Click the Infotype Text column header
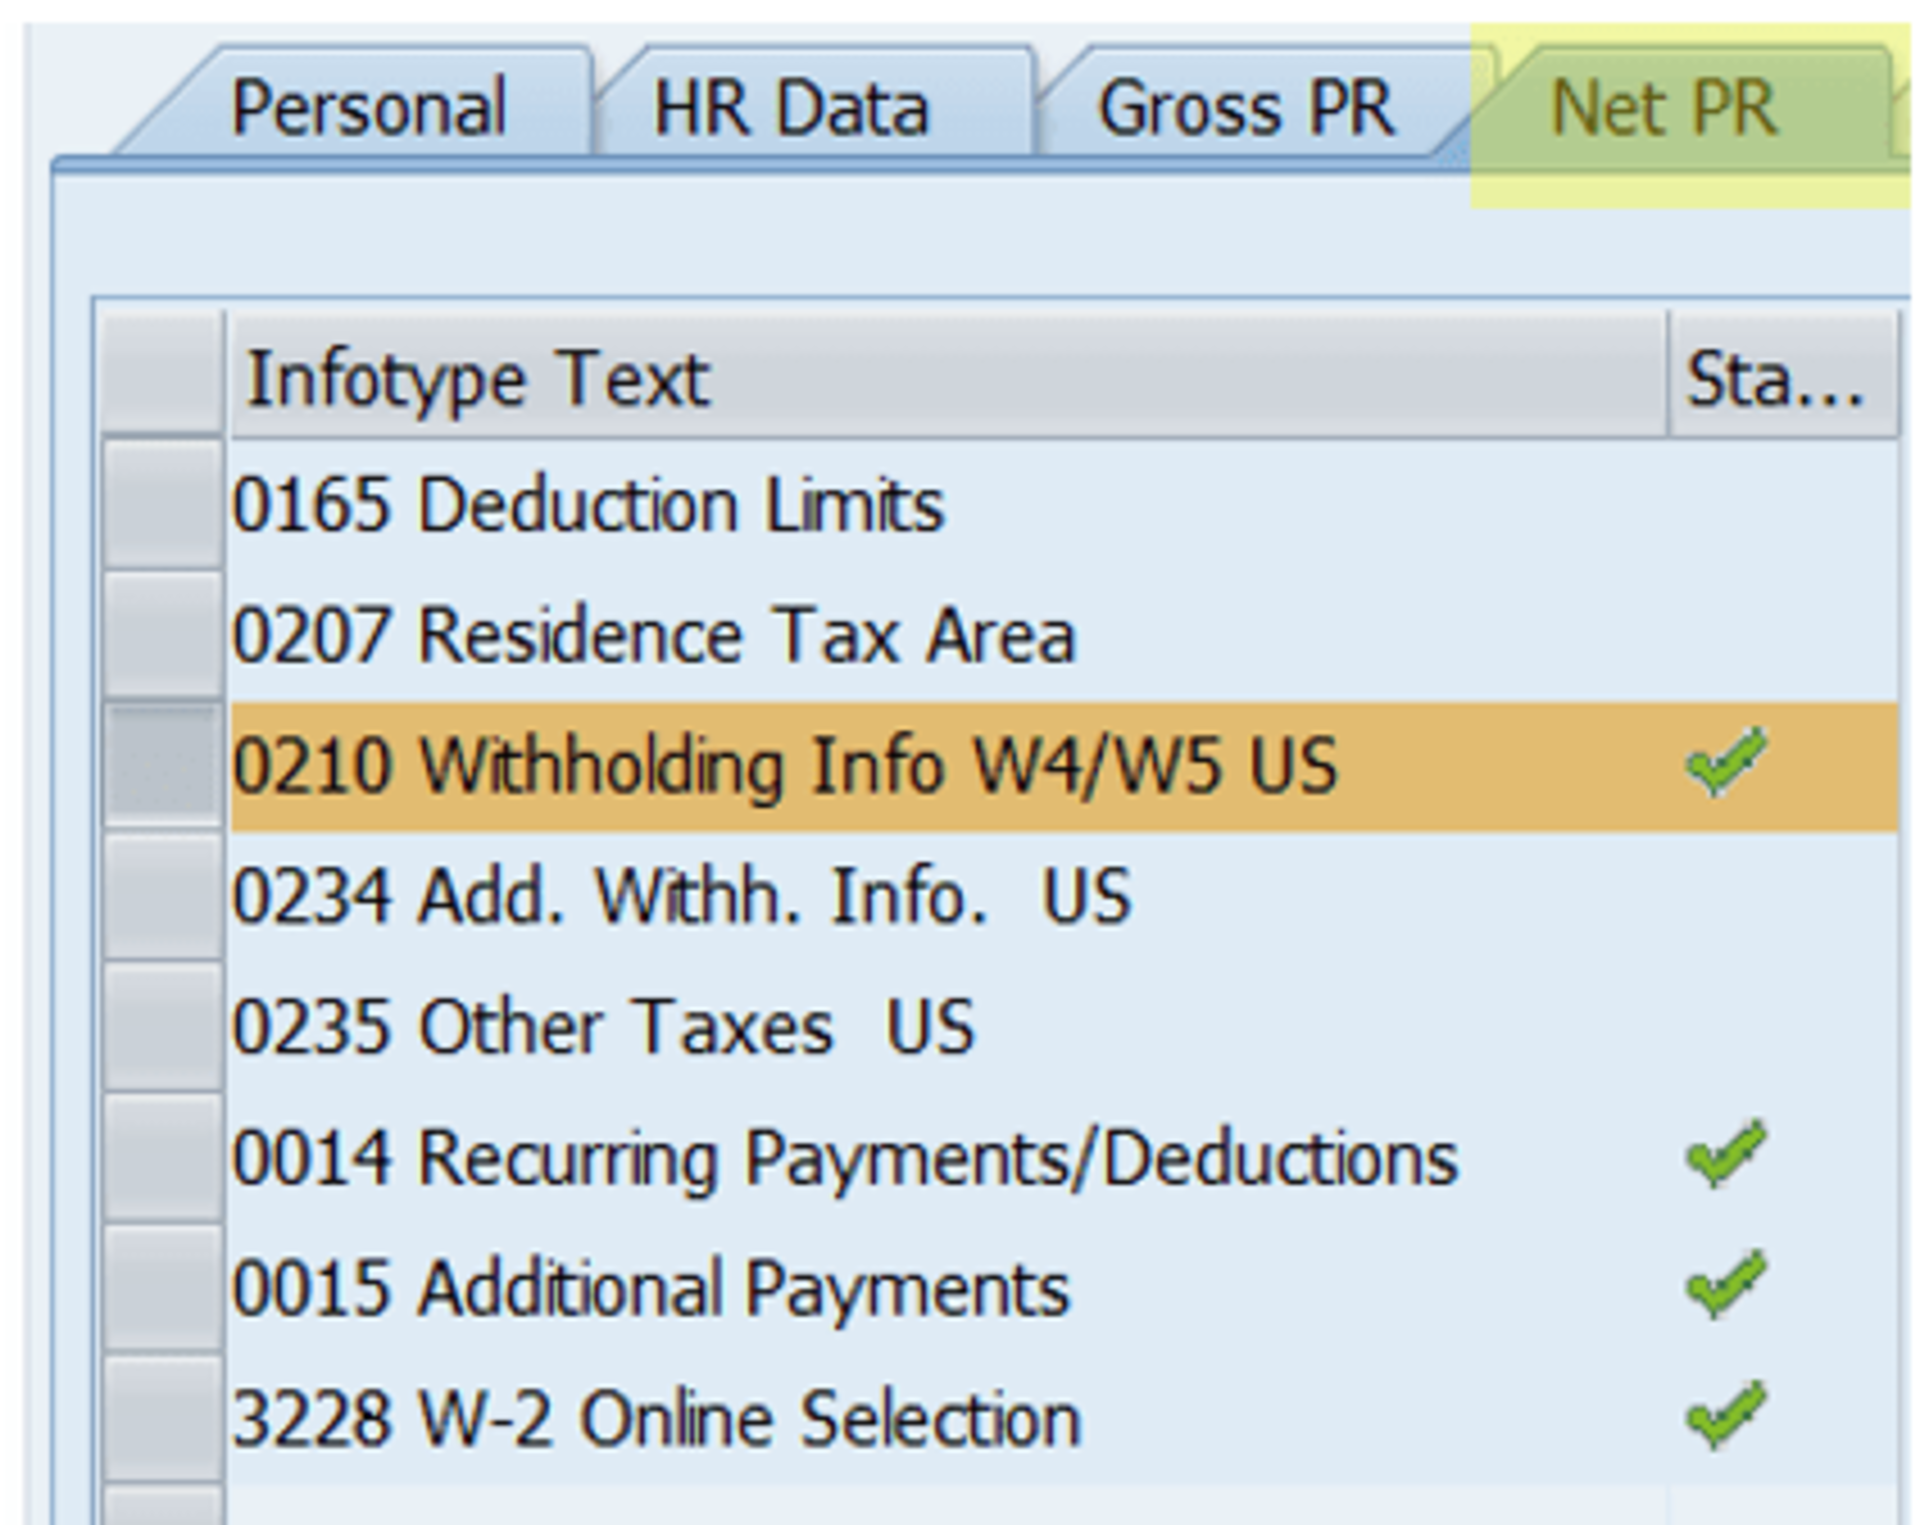The height and width of the screenshot is (1525, 1920). pos(480,380)
